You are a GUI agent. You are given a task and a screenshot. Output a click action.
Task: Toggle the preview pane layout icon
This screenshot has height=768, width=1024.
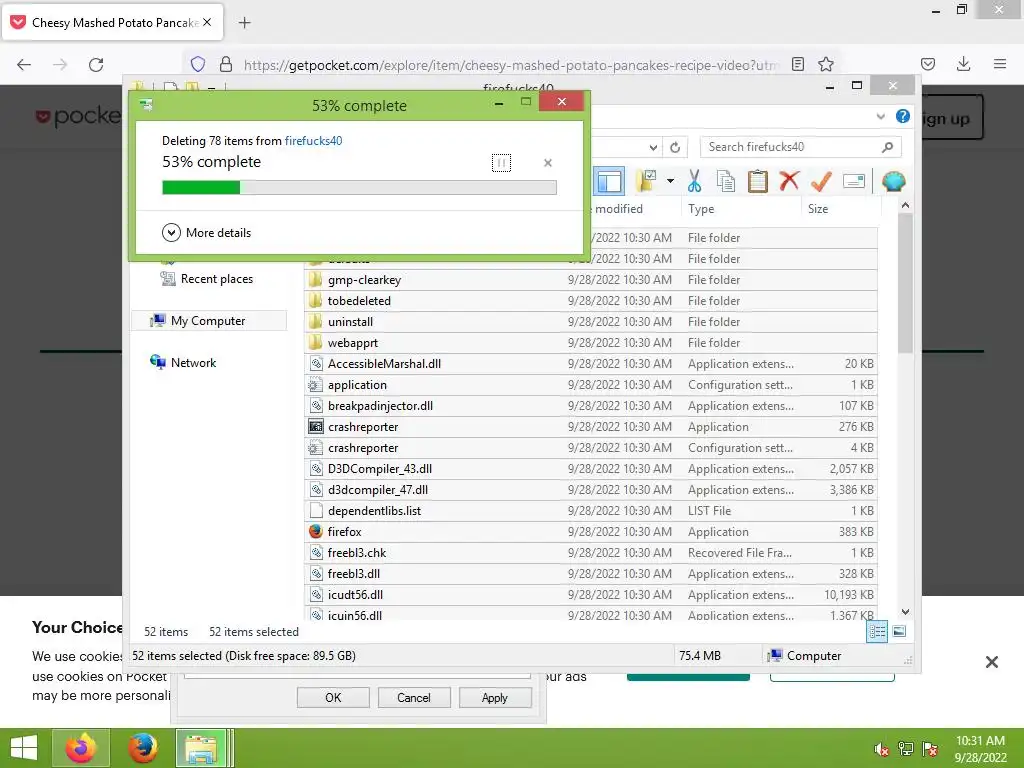(609, 182)
